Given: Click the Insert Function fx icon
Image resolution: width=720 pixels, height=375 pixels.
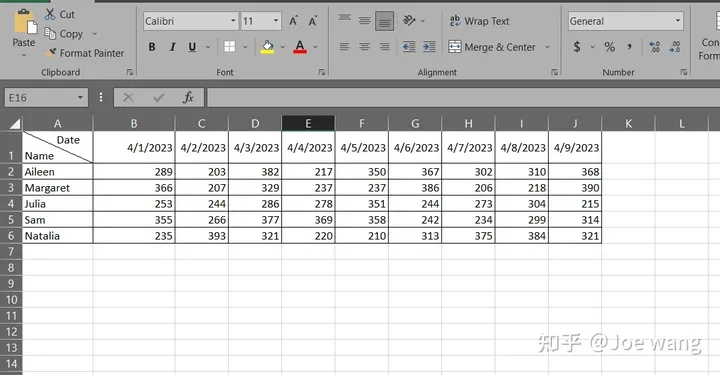Looking at the screenshot, I should click(188, 97).
